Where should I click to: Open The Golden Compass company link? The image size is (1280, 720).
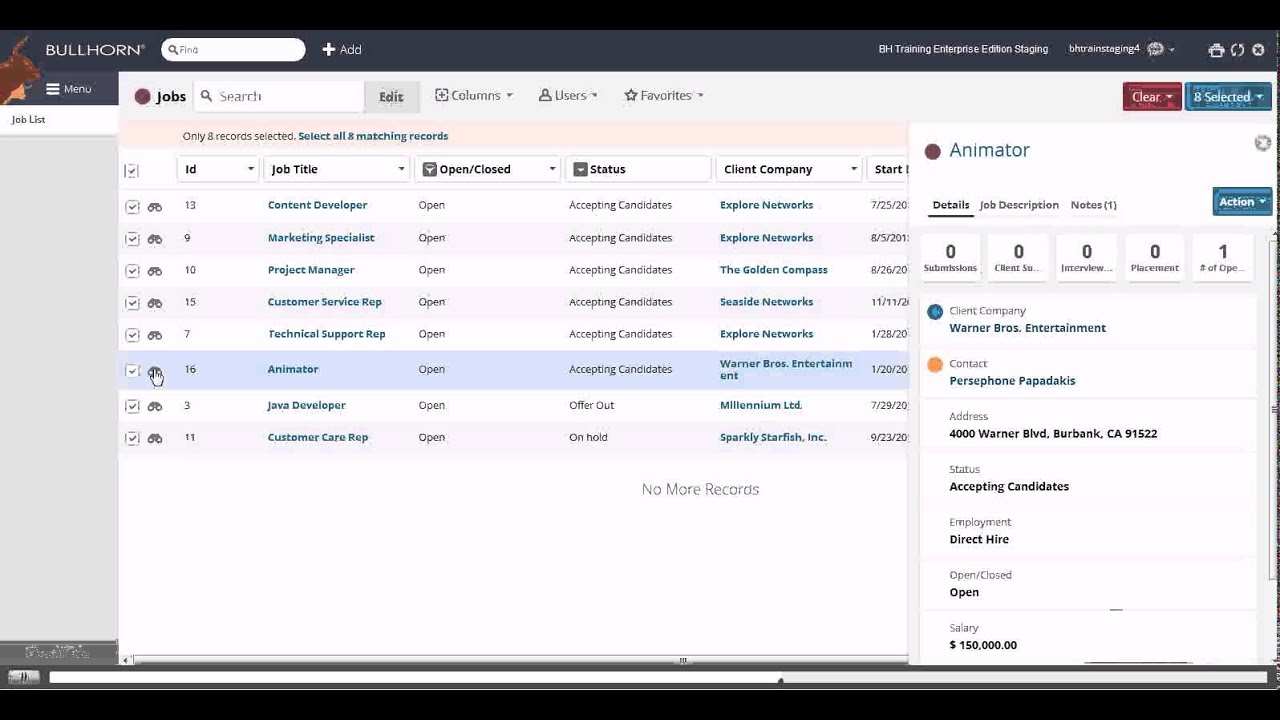click(774, 270)
